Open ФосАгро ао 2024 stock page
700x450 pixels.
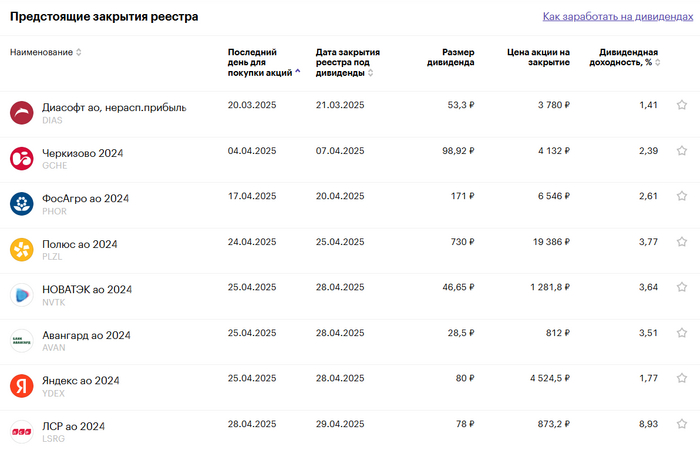point(86,198)
